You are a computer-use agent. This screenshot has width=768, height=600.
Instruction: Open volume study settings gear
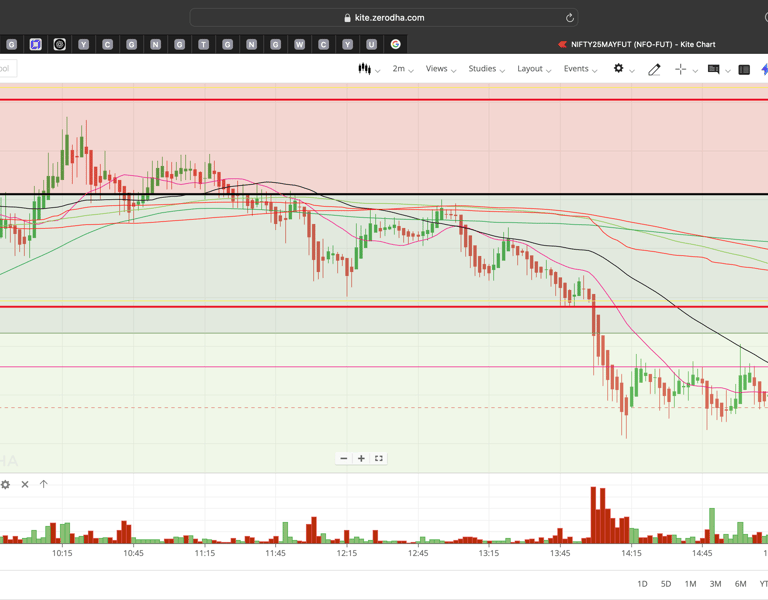click(5, 484)
